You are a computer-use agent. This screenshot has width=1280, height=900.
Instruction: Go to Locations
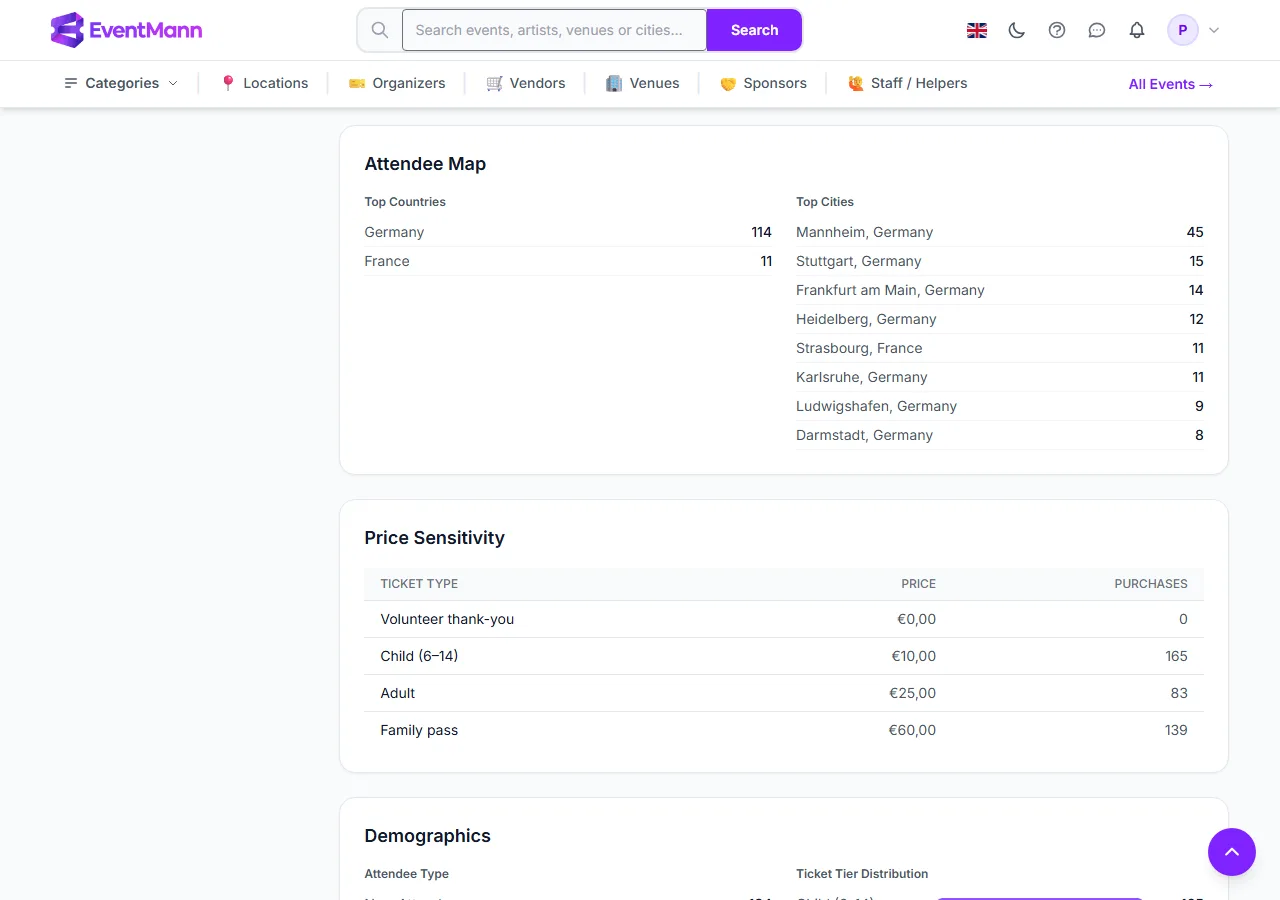[x=264, y=83]
